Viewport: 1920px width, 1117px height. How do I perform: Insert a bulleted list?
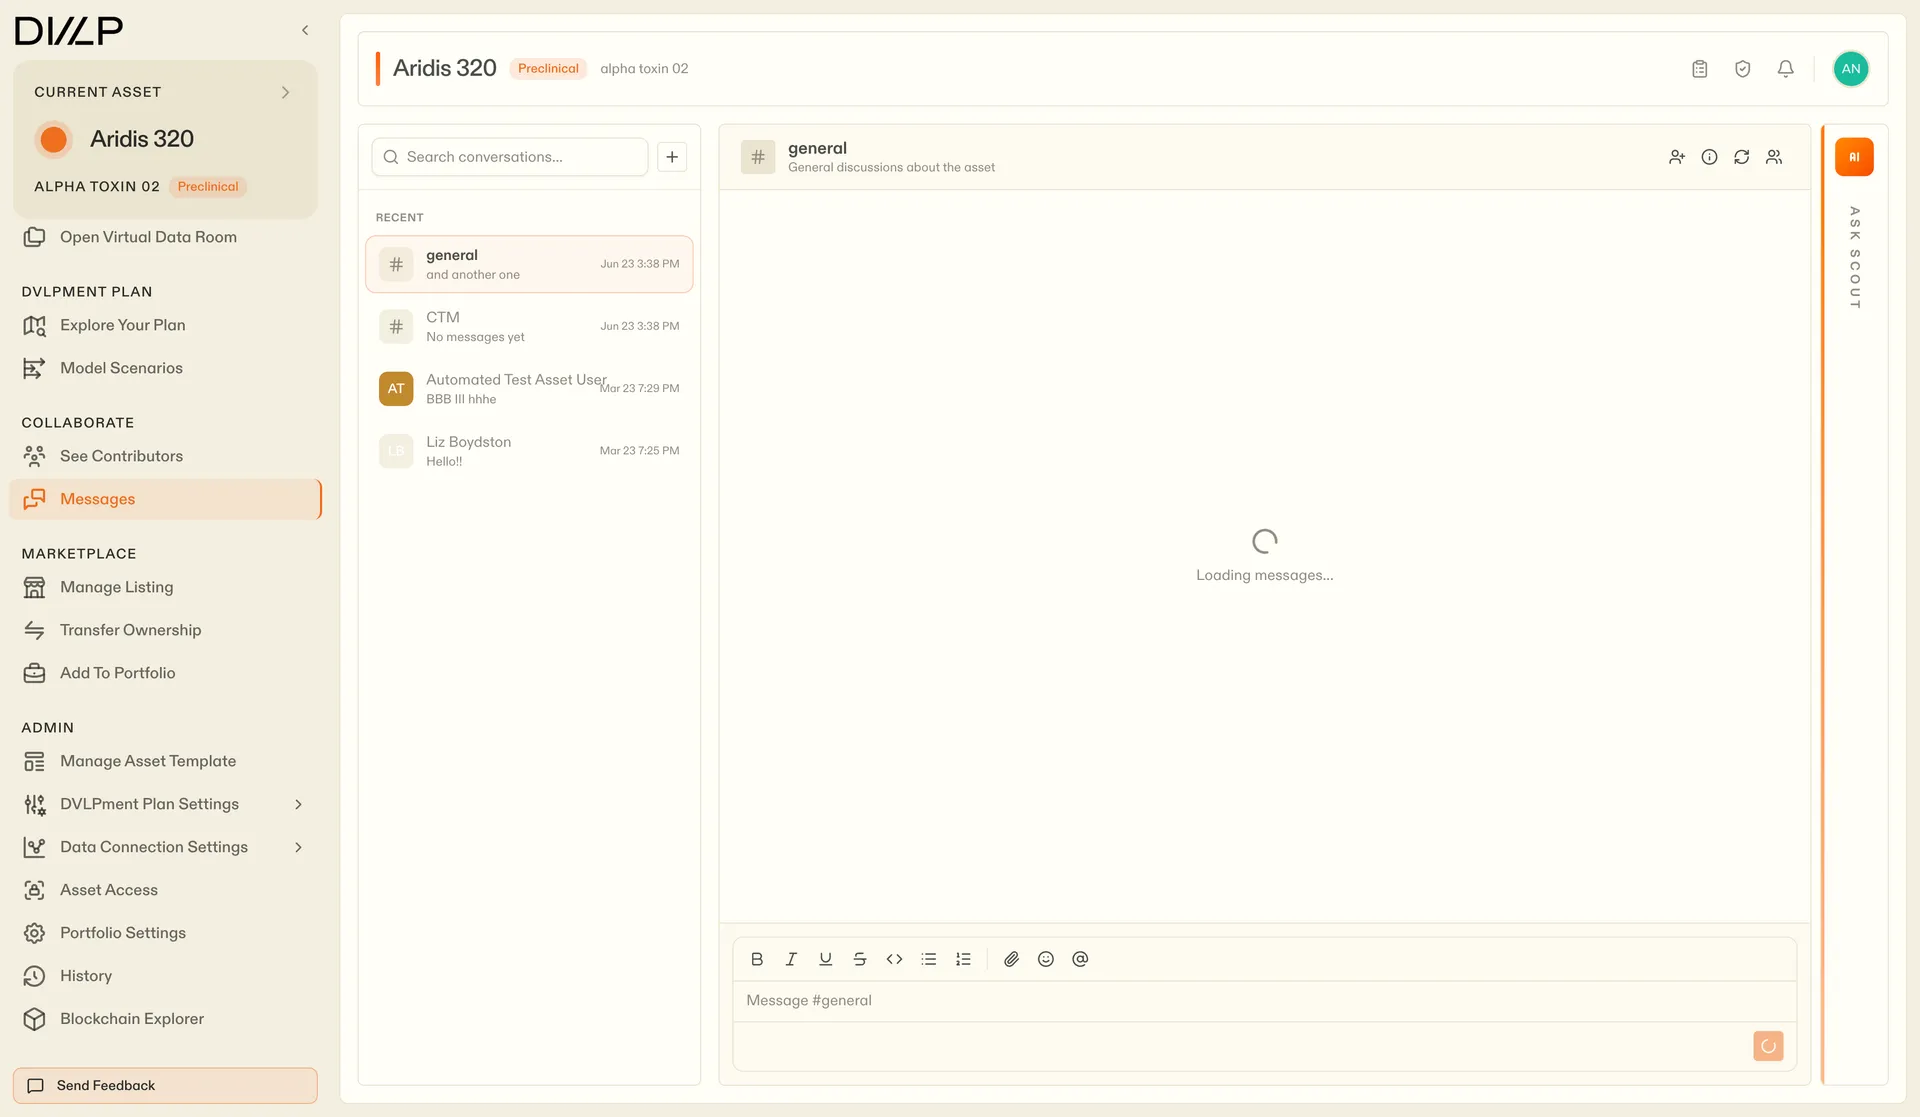tap(929, 959)
